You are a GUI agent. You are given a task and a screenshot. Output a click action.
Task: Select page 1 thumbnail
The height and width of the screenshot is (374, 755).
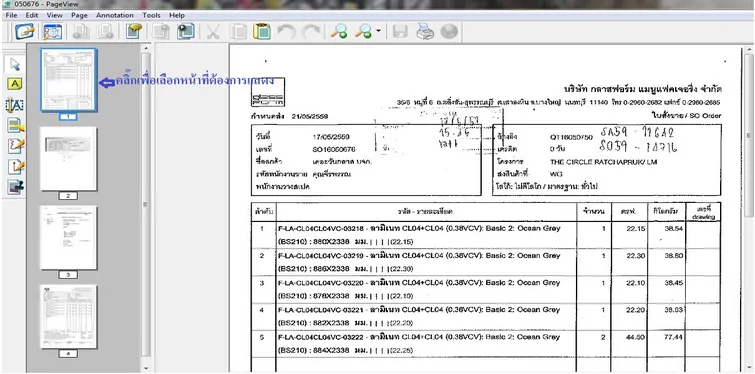(x=69, y=80)
